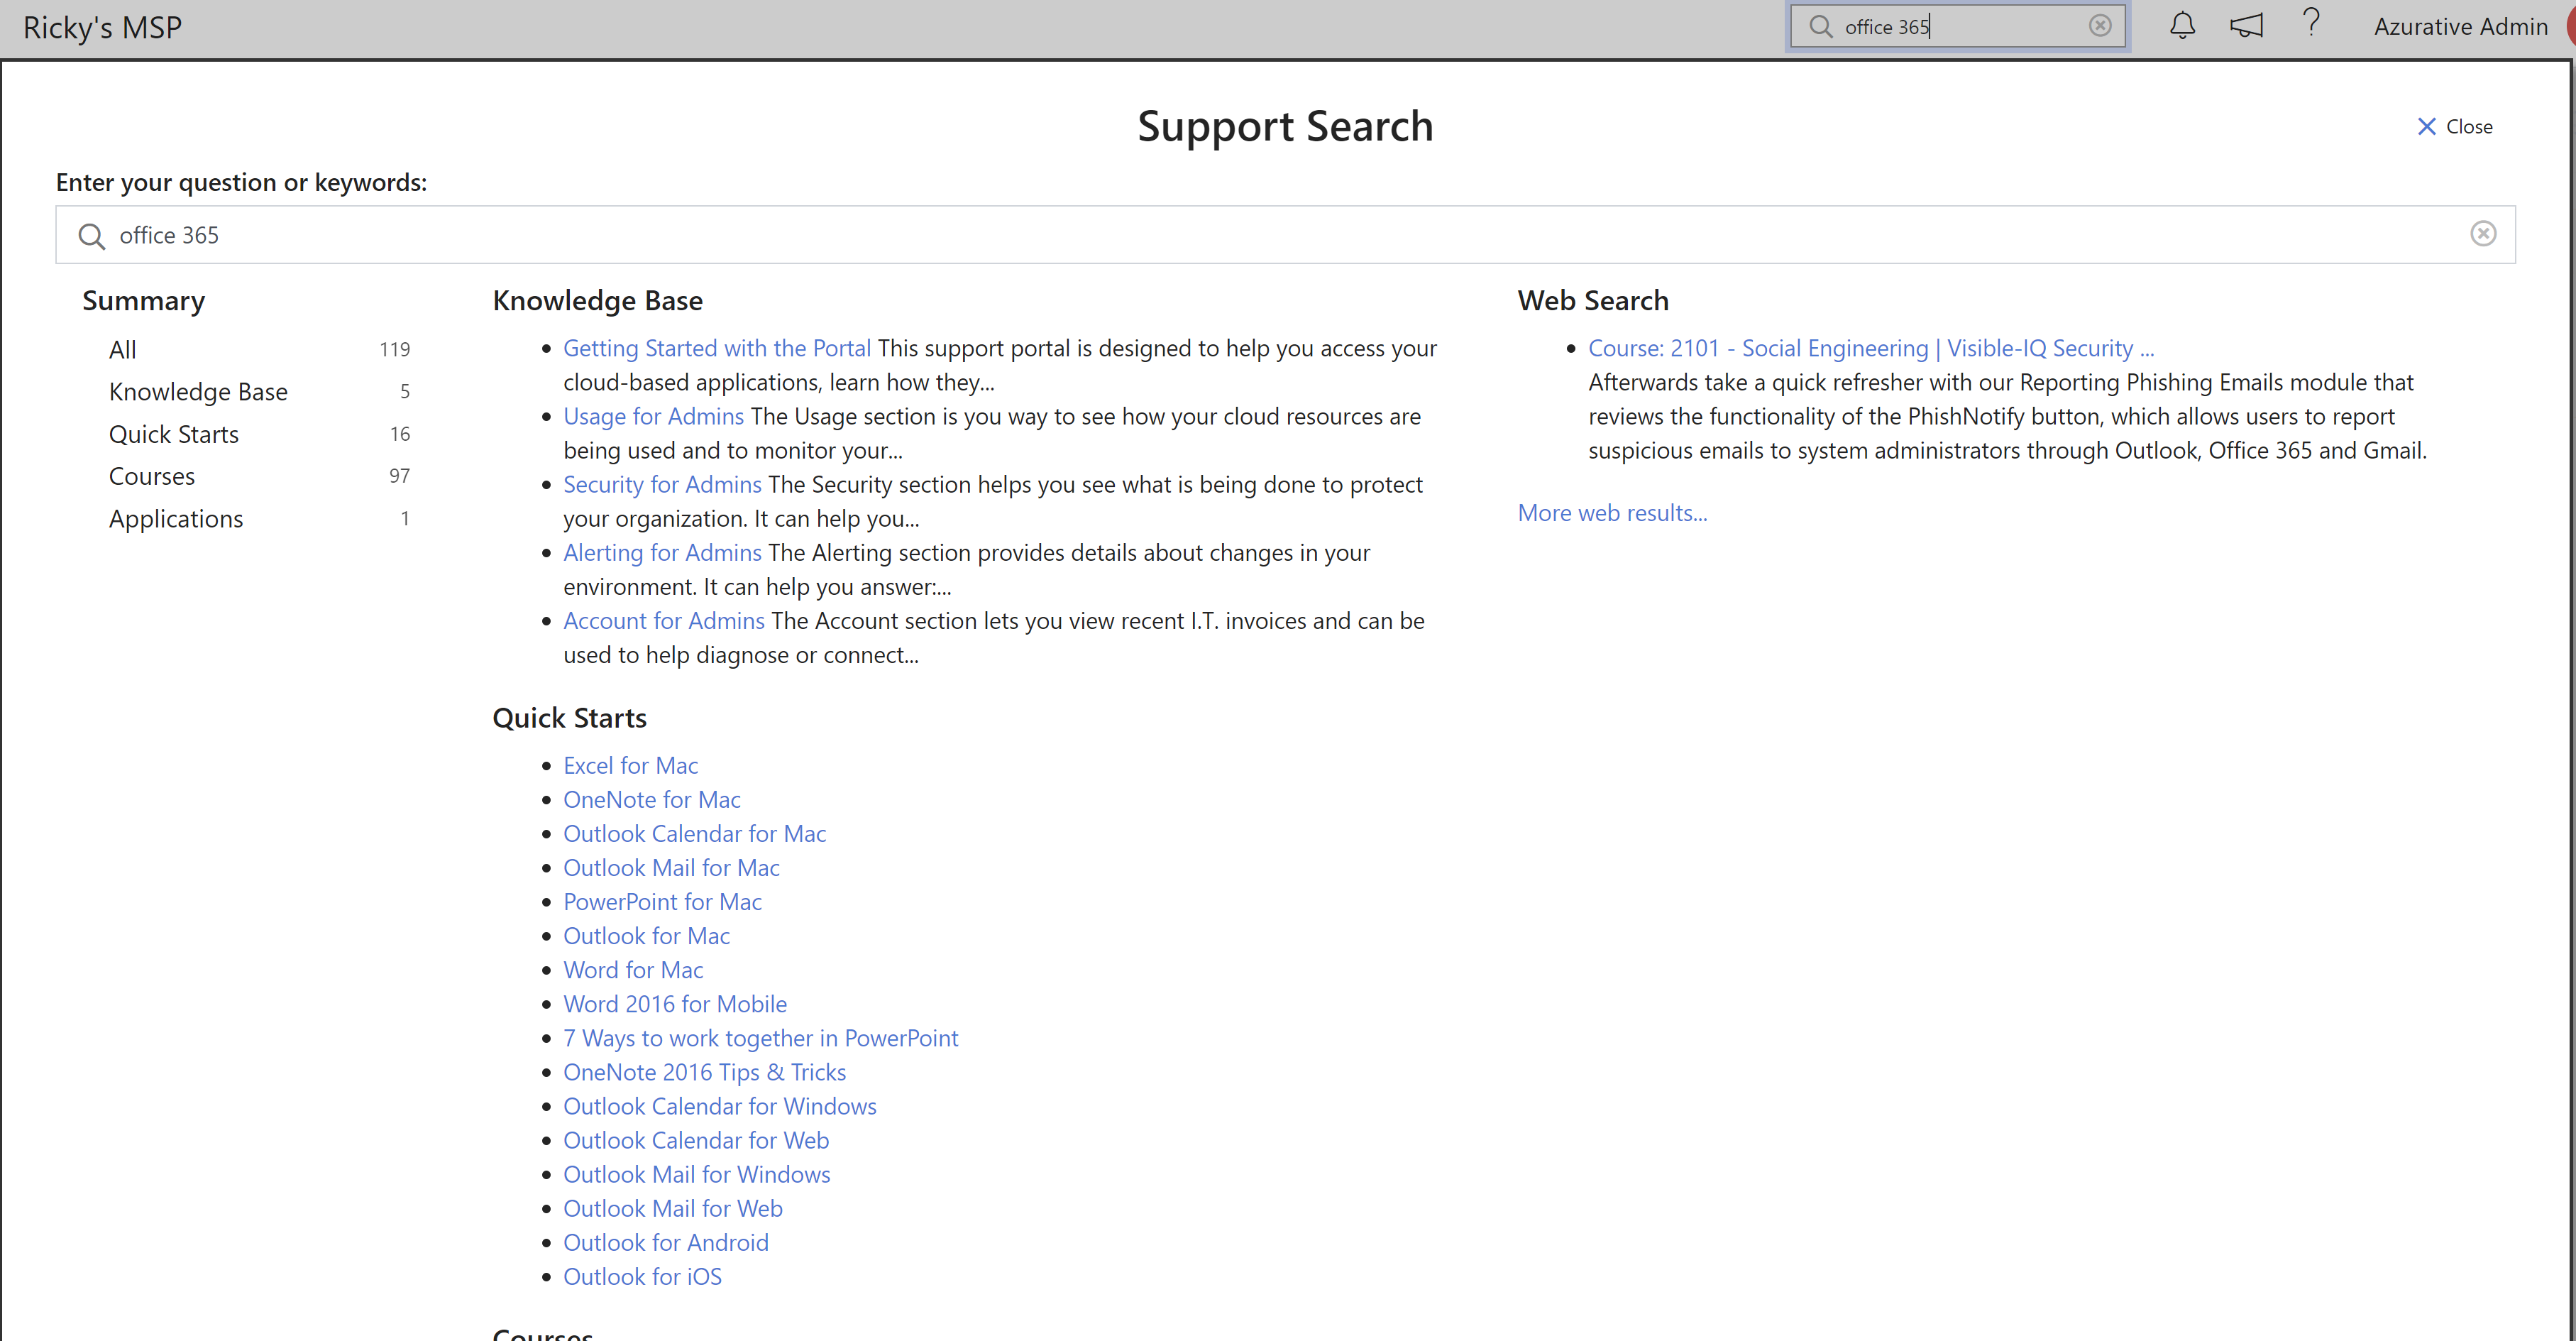Click the 119 count beside All
Viewport: 2576px width, 1341px height.
394,349
